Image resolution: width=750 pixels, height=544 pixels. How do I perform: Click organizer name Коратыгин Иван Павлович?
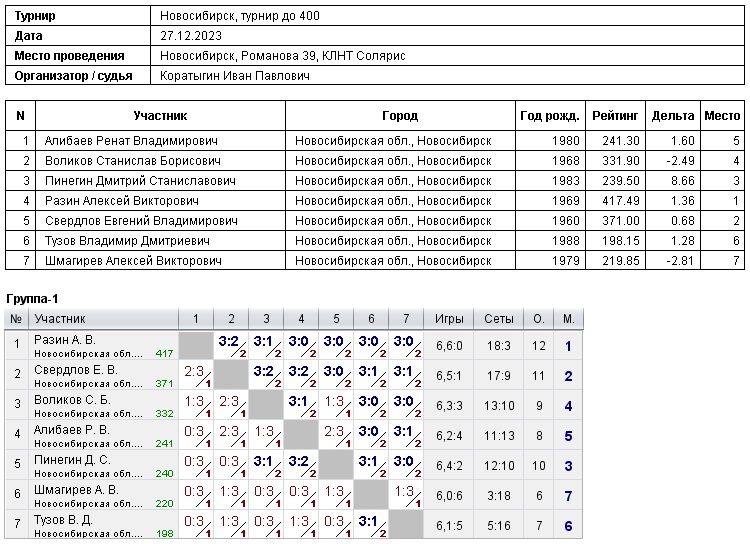point(235,76)
